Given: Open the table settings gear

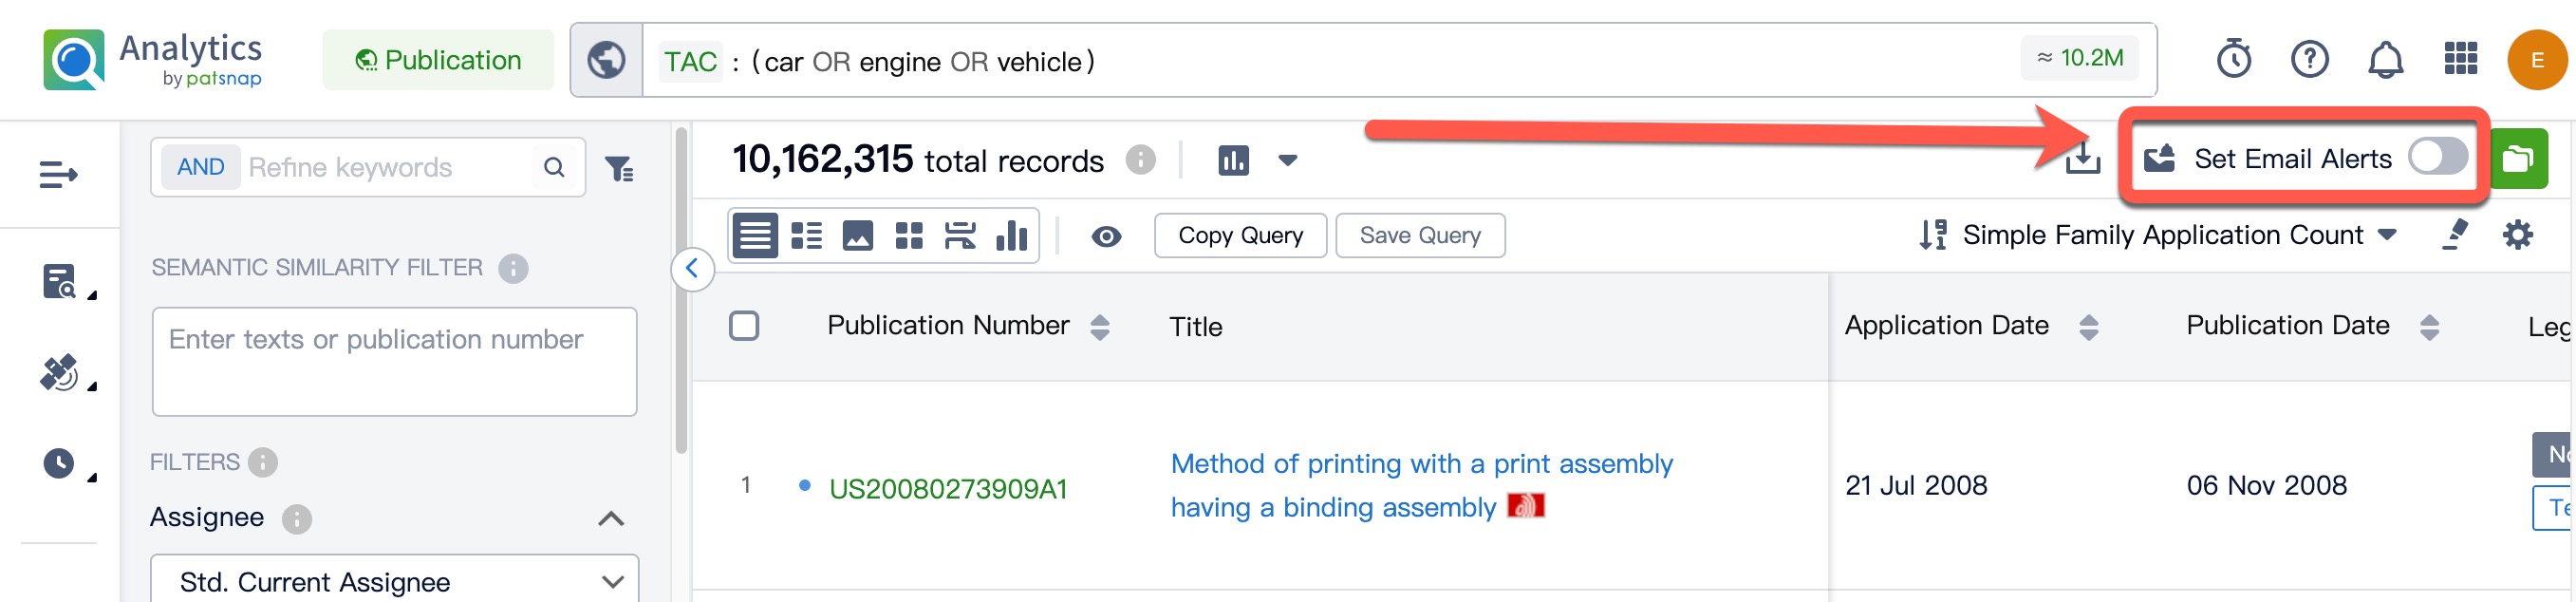Looking at the screenshot, I should coord(2517,235).
